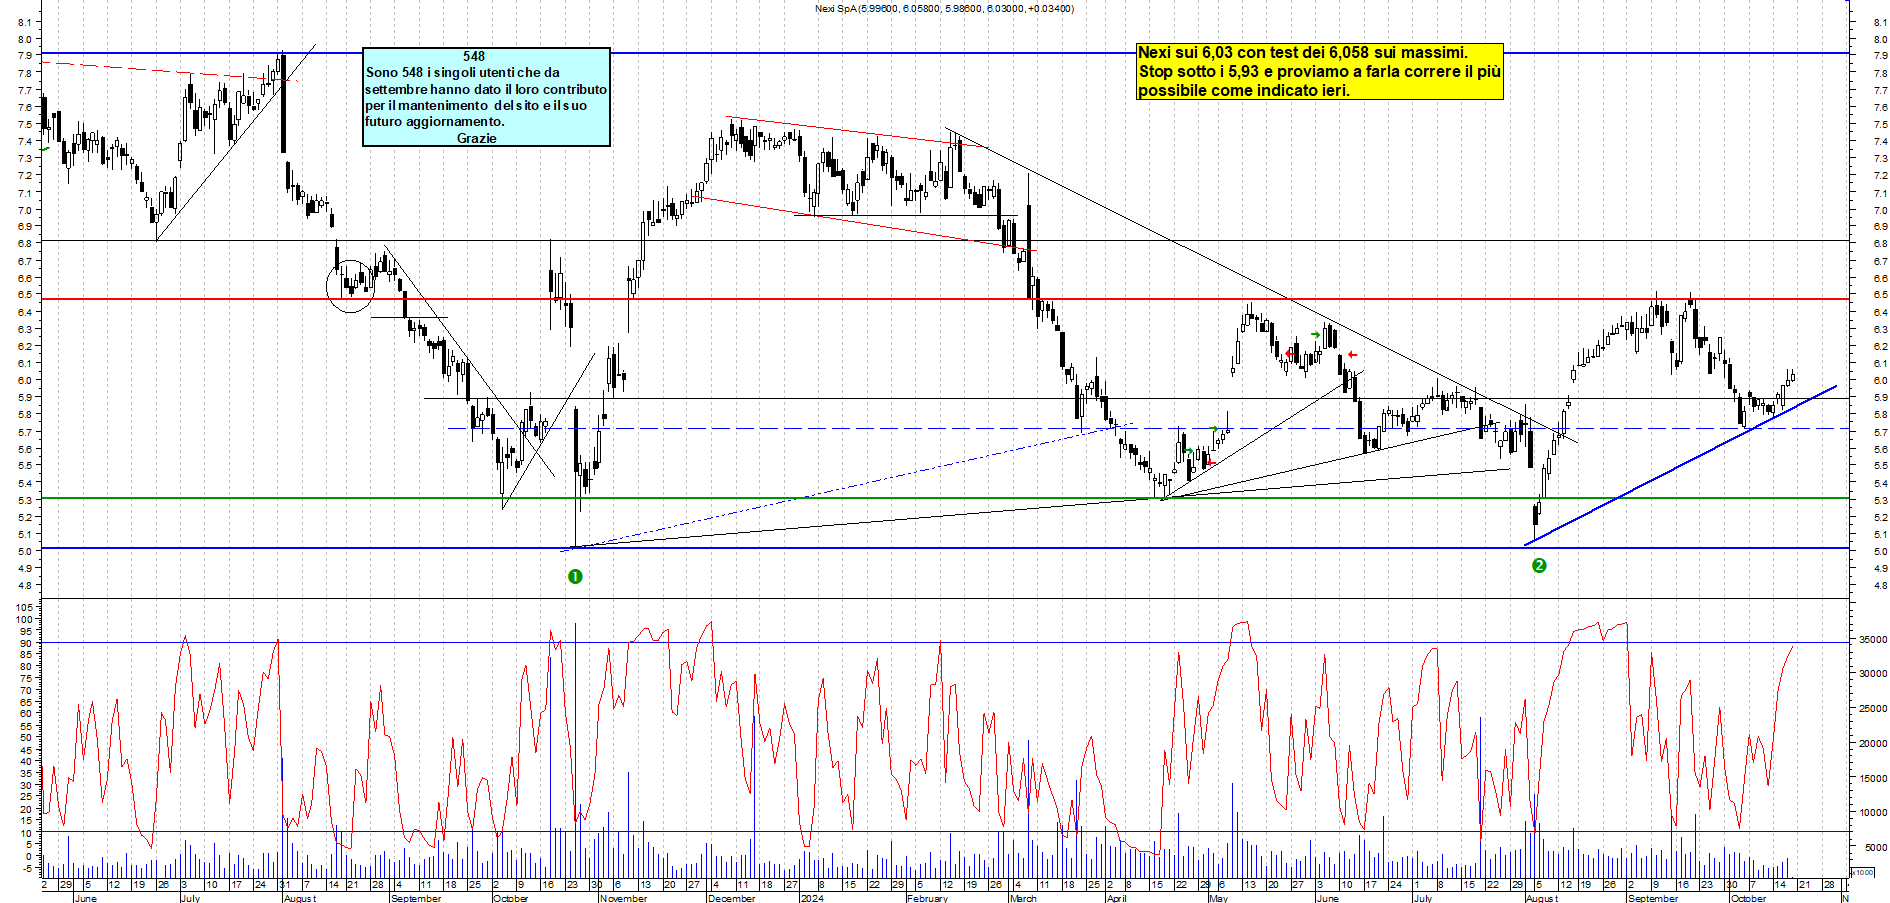The height and width of the screenshot is (903, 1890).
Task: Click the black circle drawn on August candles
Action: click(x=350, y=286)
